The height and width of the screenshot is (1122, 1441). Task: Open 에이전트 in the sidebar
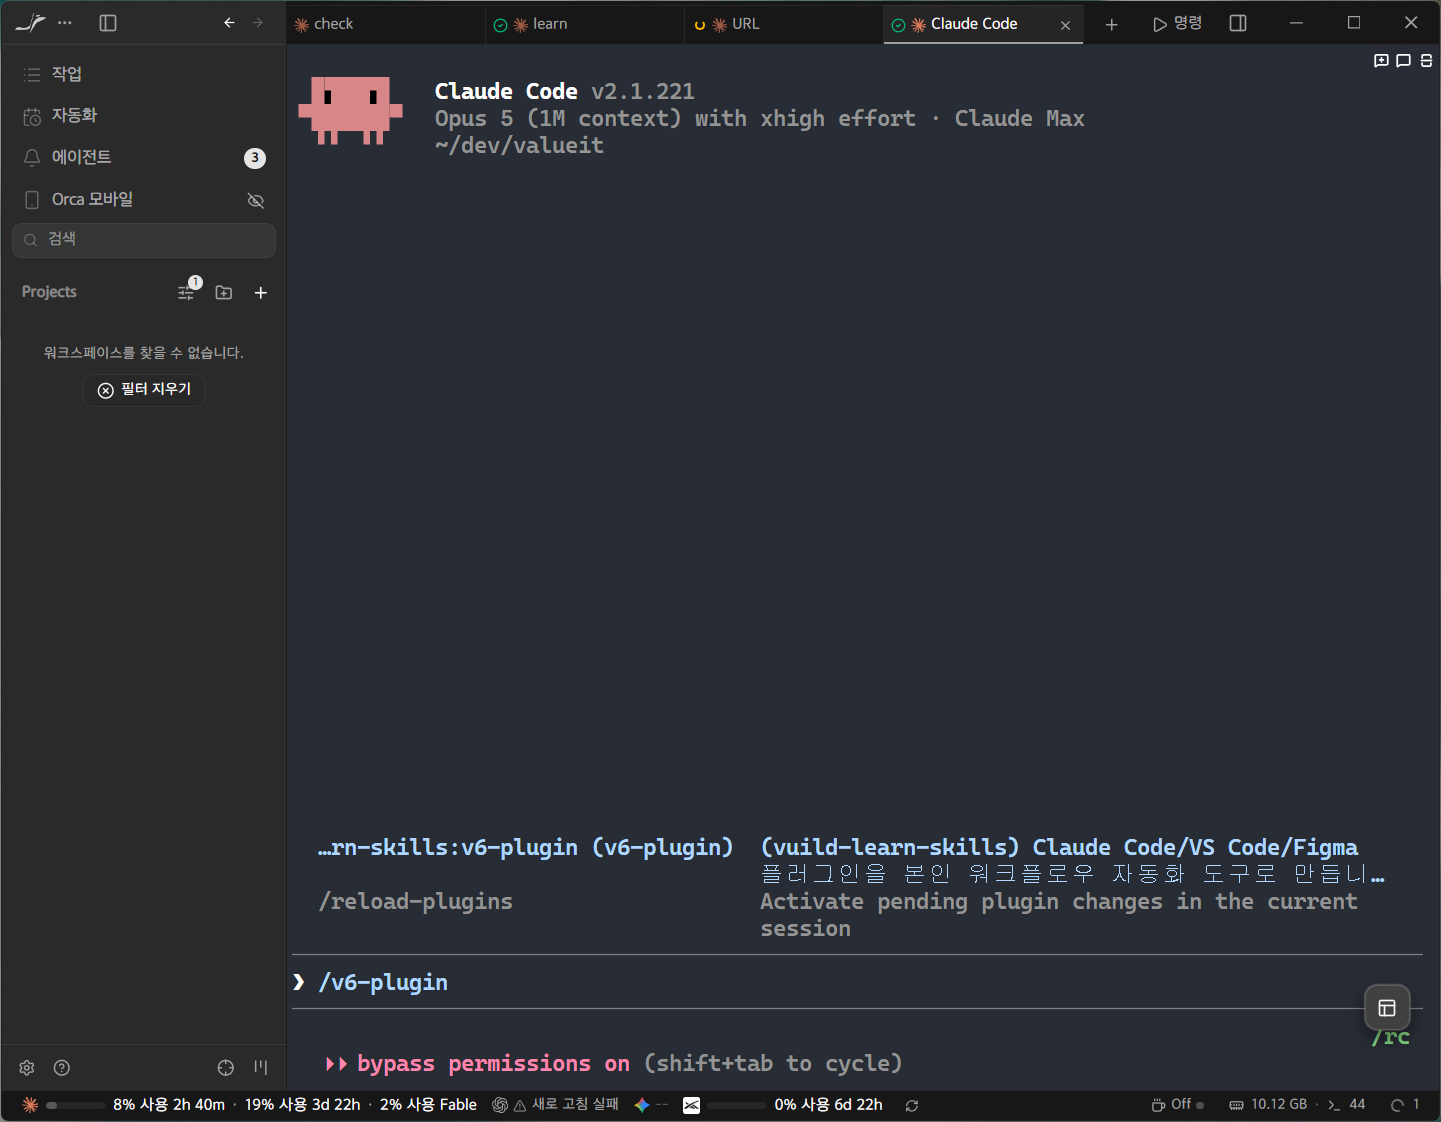point(144,158)
